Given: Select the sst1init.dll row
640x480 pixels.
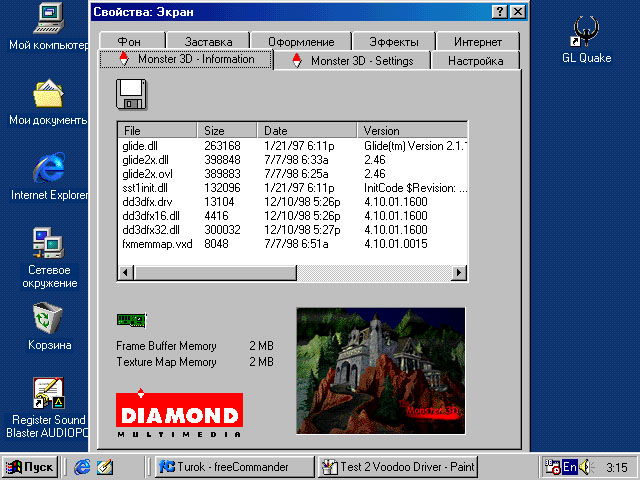Looking at the screenshot, I should coord(292,188).
